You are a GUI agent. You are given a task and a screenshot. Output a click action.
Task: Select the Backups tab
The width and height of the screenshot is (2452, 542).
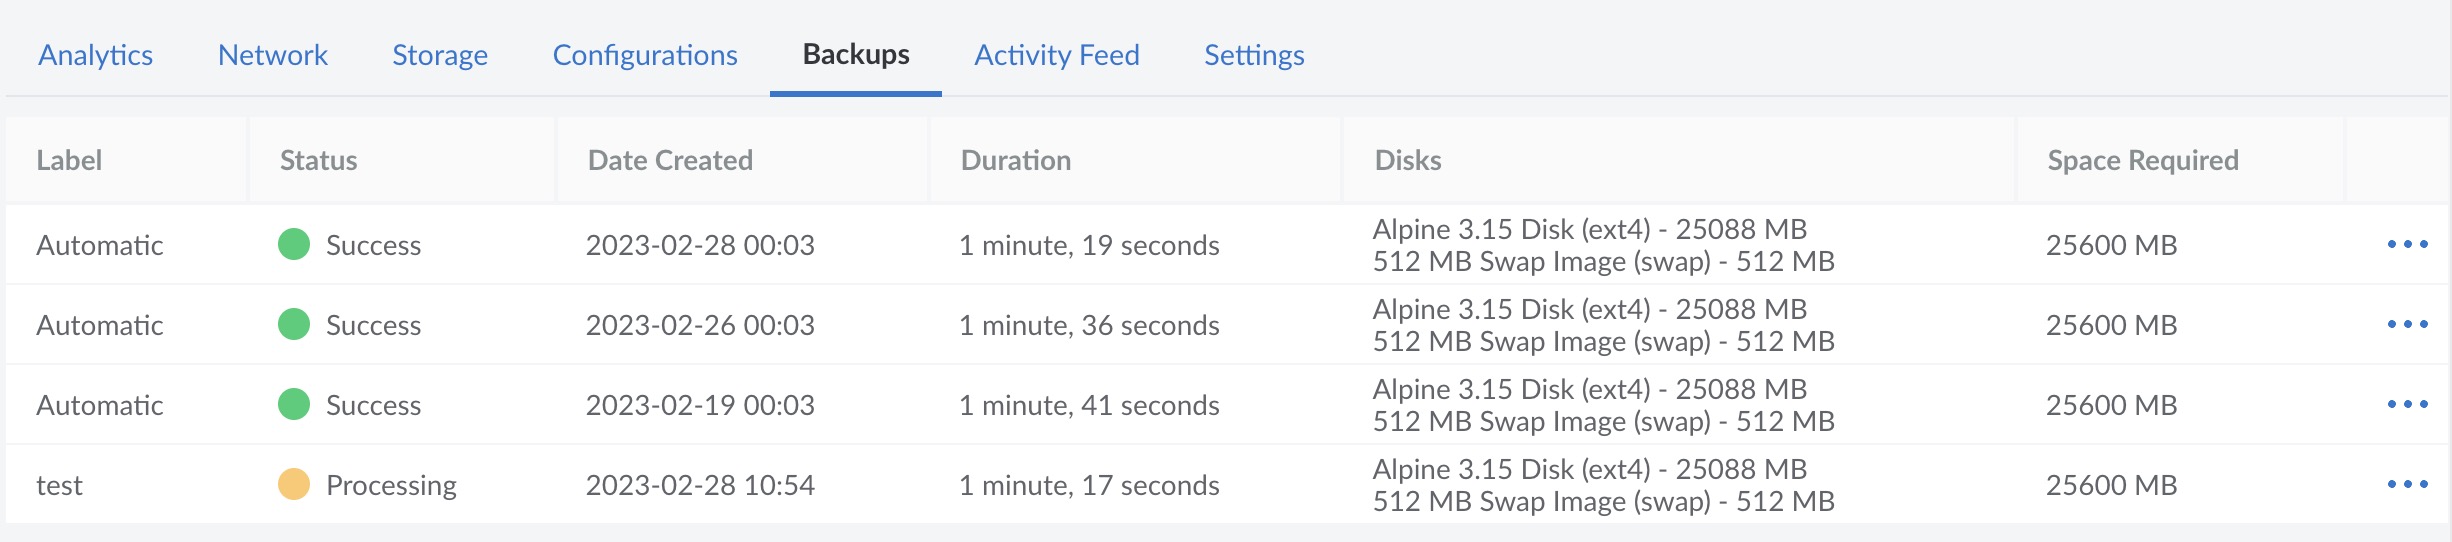point(856,55)
